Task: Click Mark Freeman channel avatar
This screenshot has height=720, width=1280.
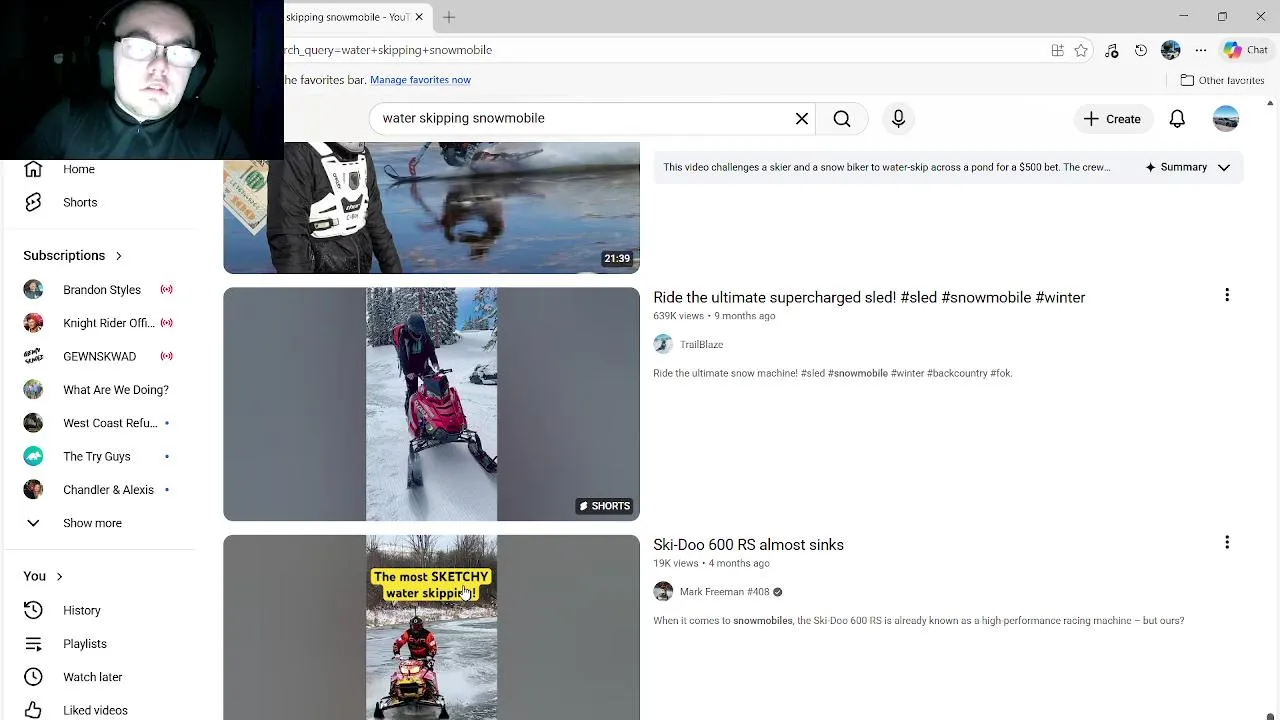Action: (663, 592)
